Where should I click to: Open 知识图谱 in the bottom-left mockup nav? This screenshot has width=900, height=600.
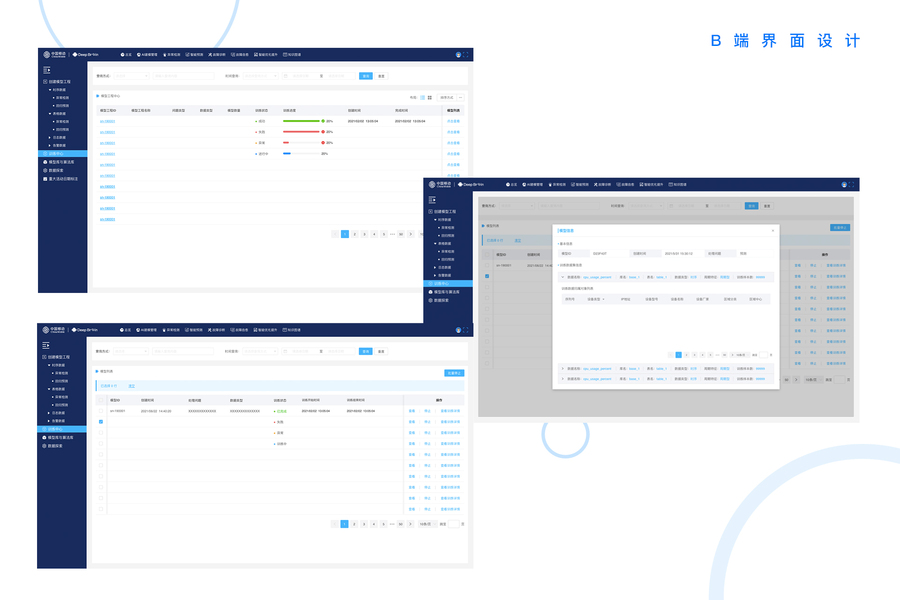[x=292, y=330]
